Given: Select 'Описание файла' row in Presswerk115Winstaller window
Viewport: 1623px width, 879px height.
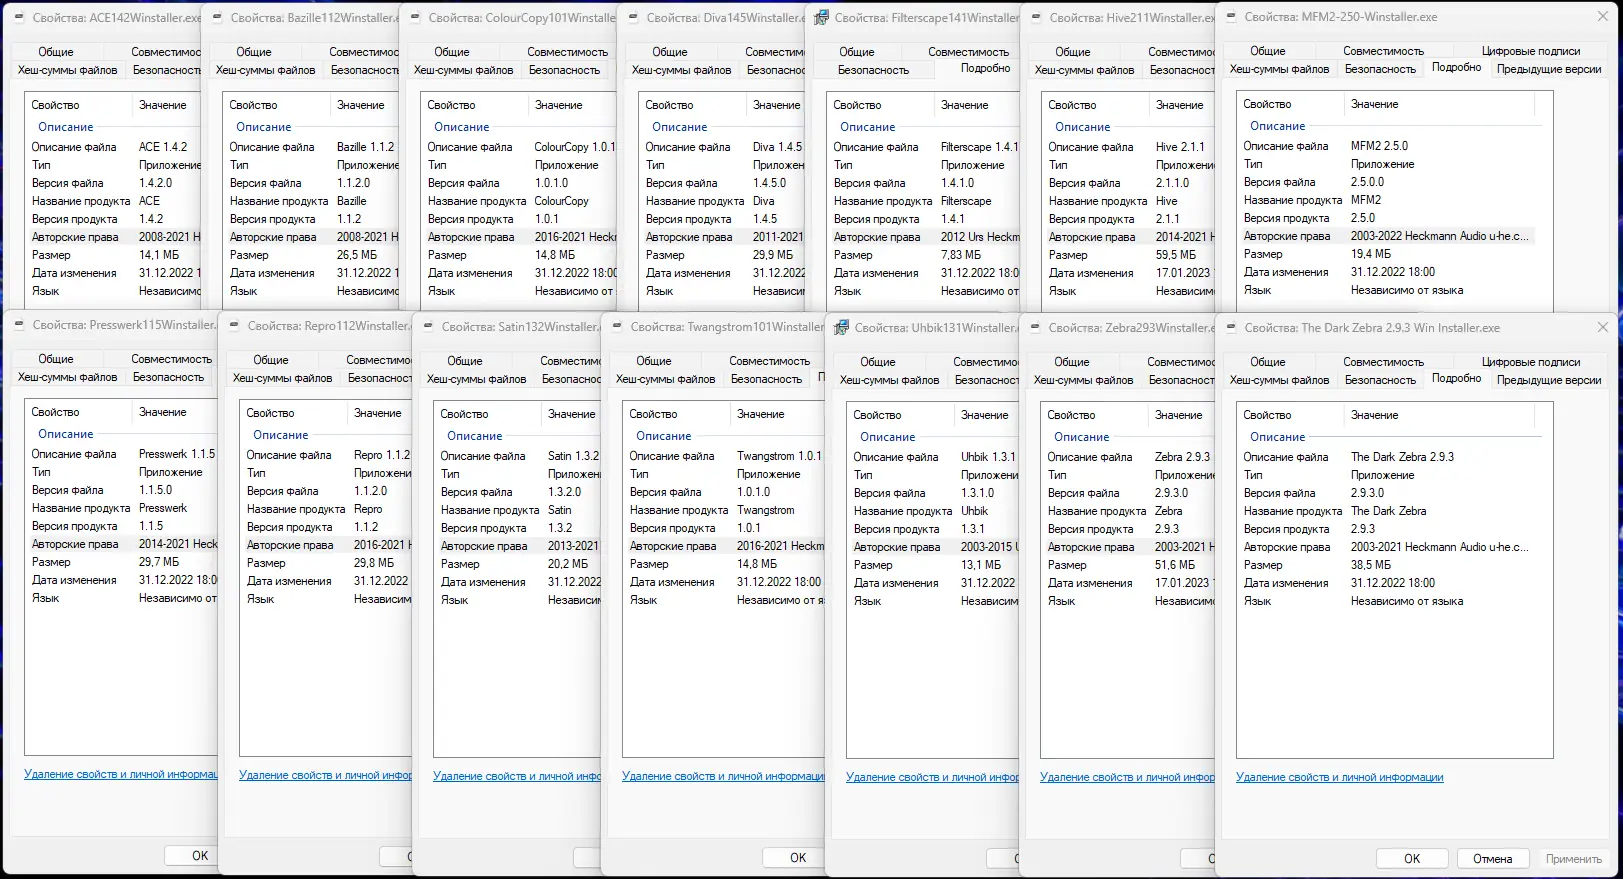Looking at the screenshot, I should tap(122, 454).
